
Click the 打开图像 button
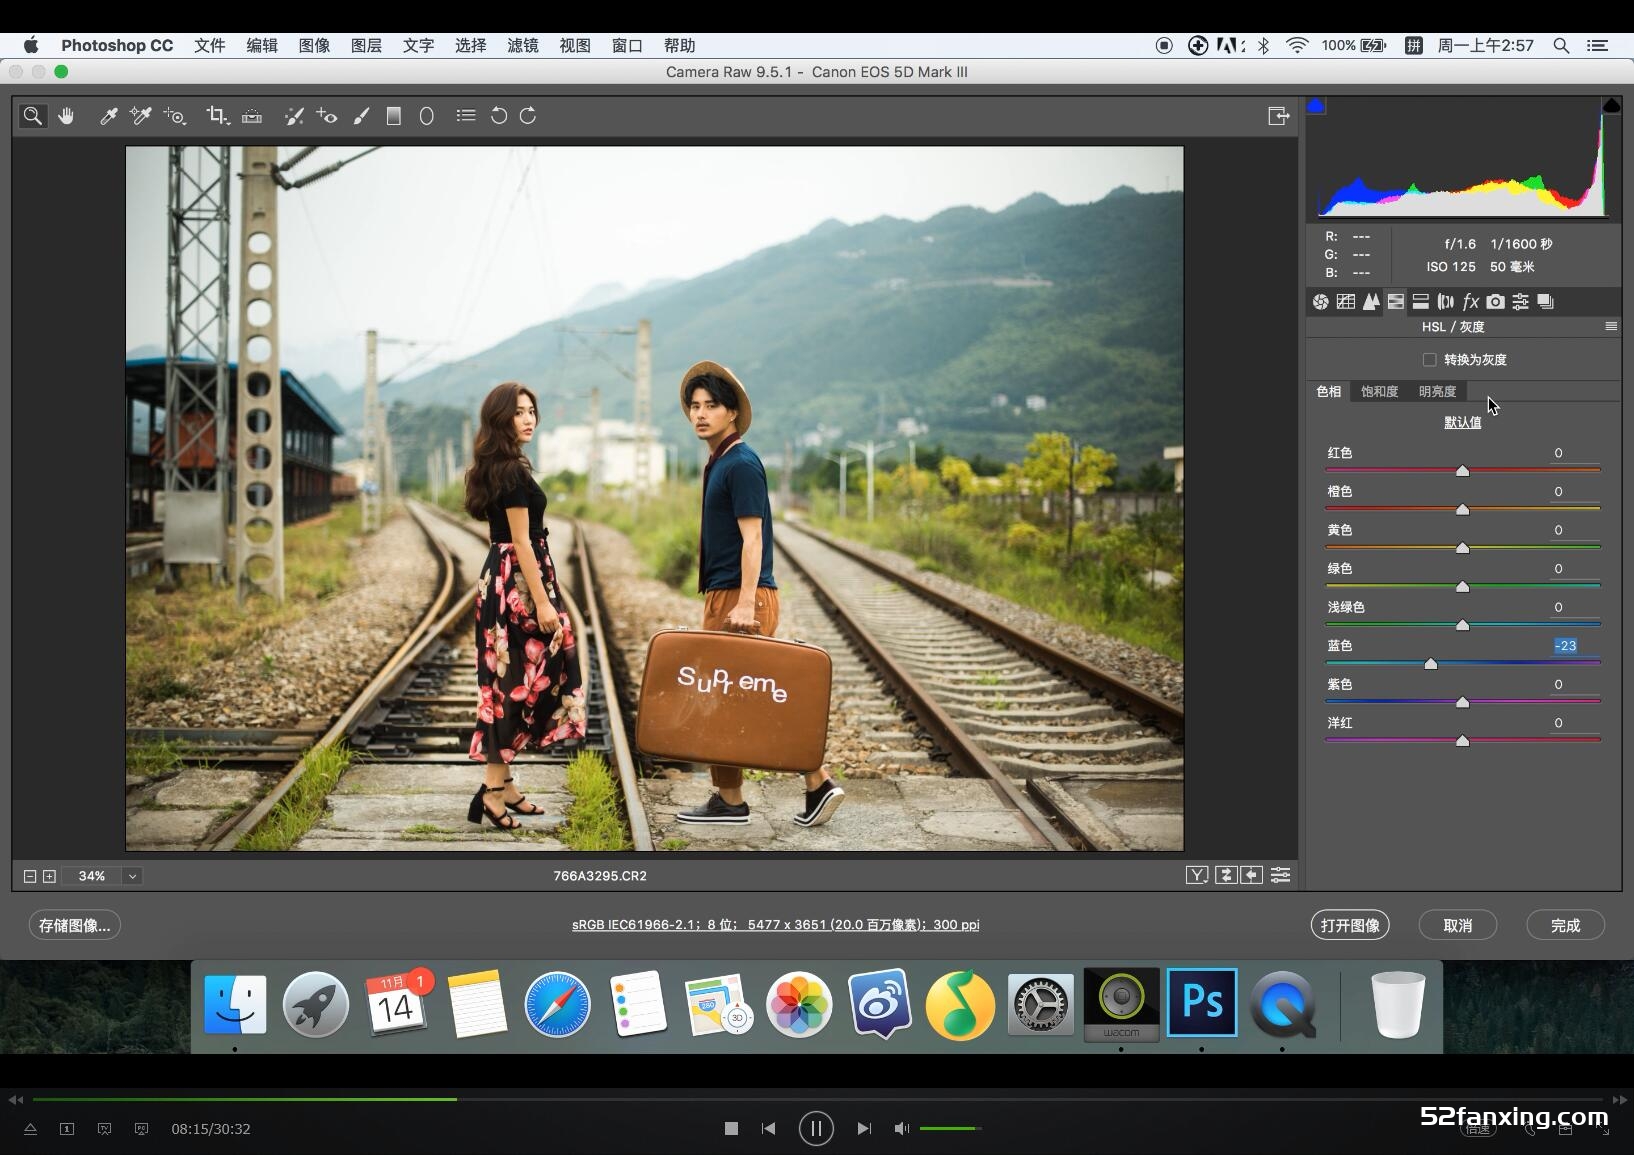pyautogui.click(x=1350, y=925)
